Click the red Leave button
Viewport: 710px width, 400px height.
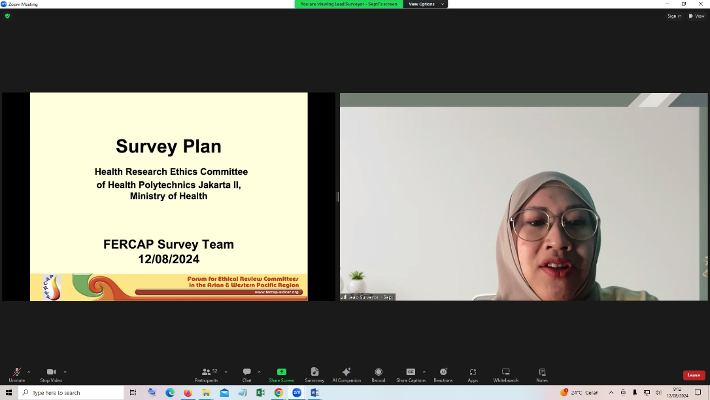pyautogui.click(x=694, y=375)
